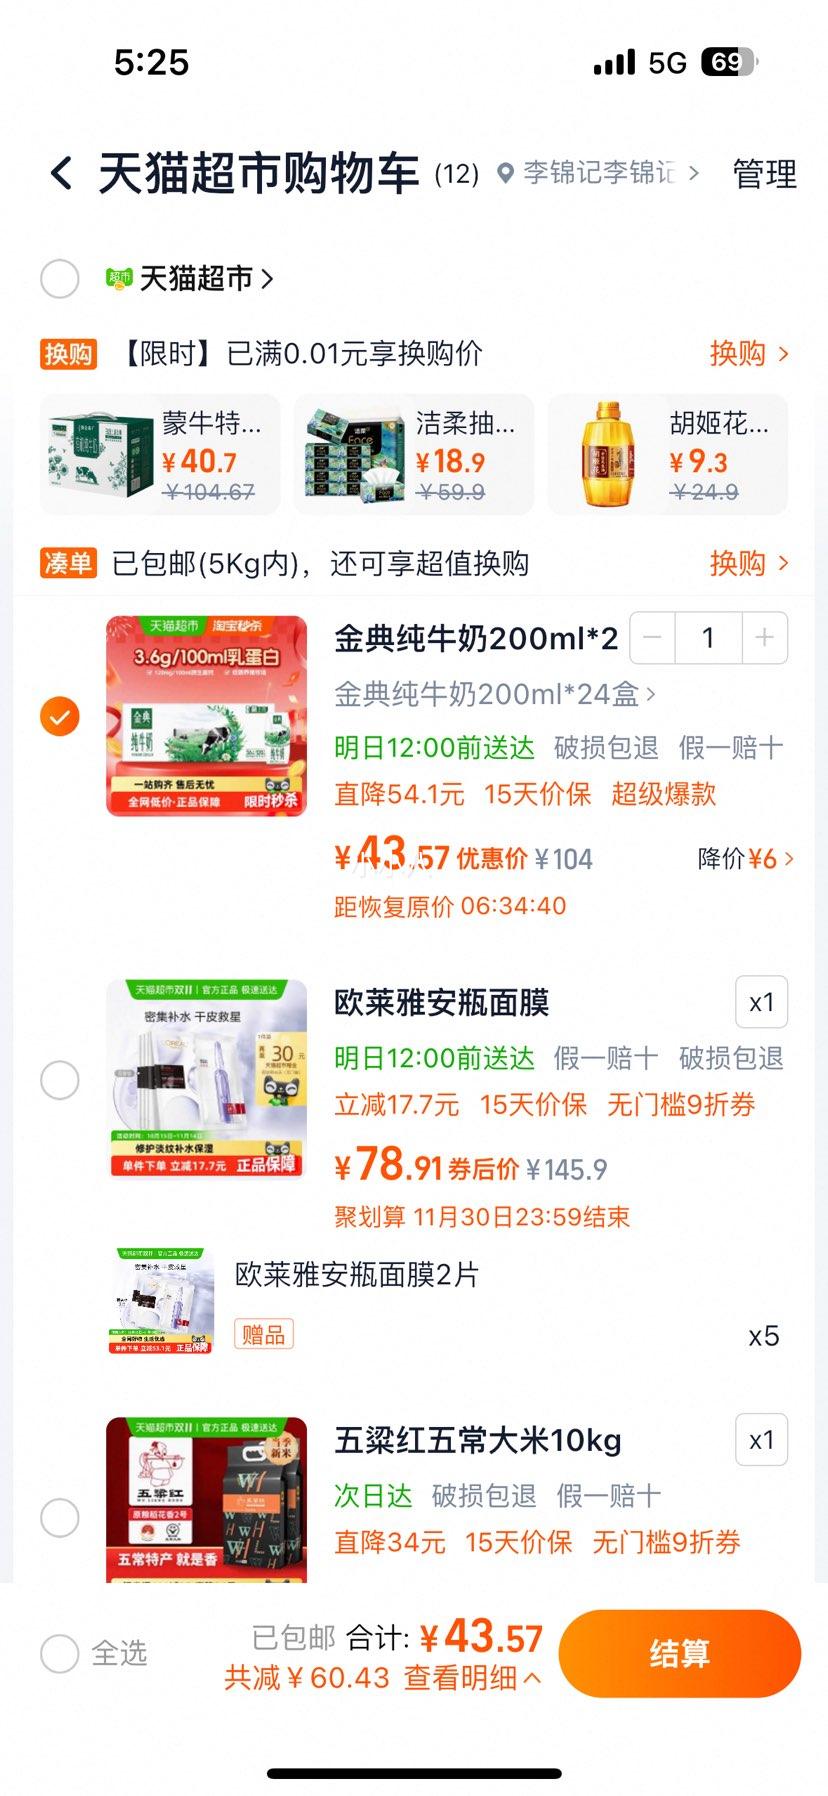Tap the location pin icon

(506, 174)
